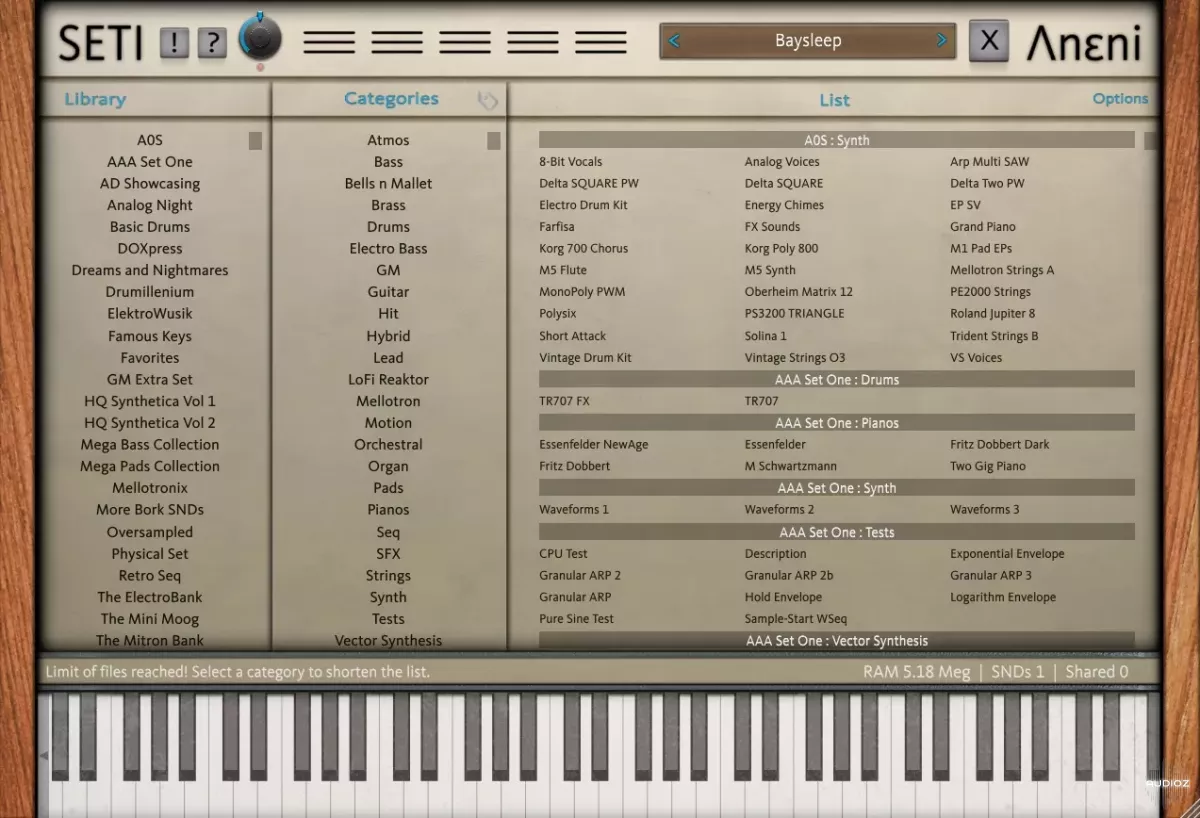The height and width of the screenshot is (818, 1200).
Task: Load the Vintage Strings O3 sound
Action: [795, 358]
